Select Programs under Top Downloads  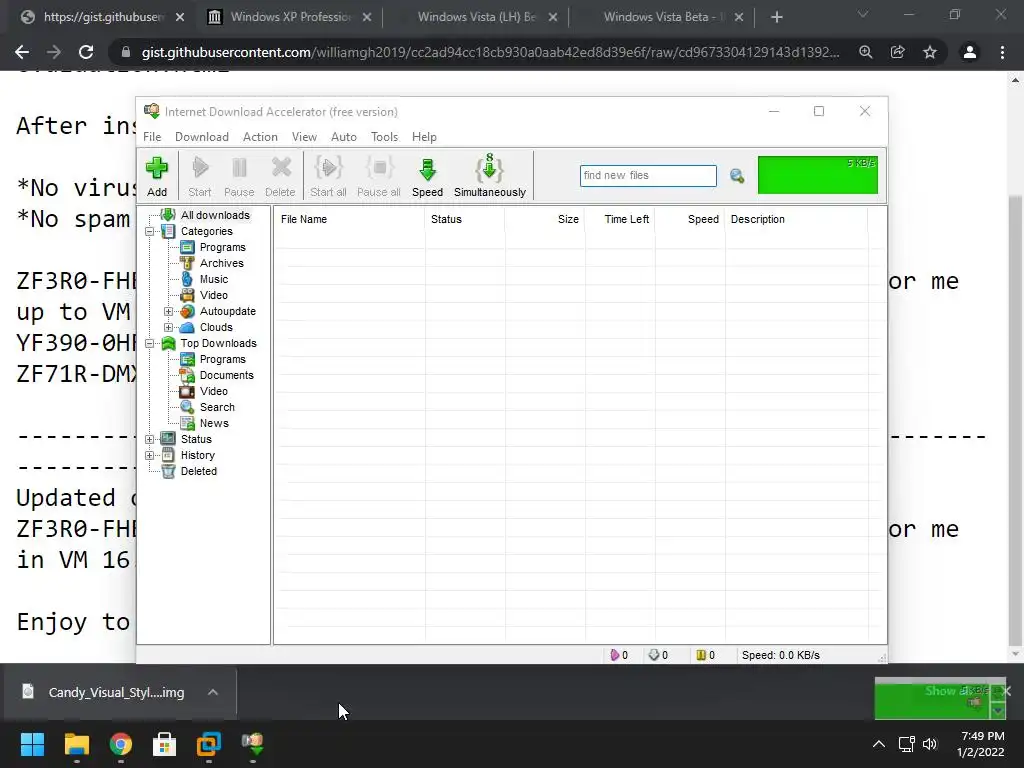[x=223, y=359]
